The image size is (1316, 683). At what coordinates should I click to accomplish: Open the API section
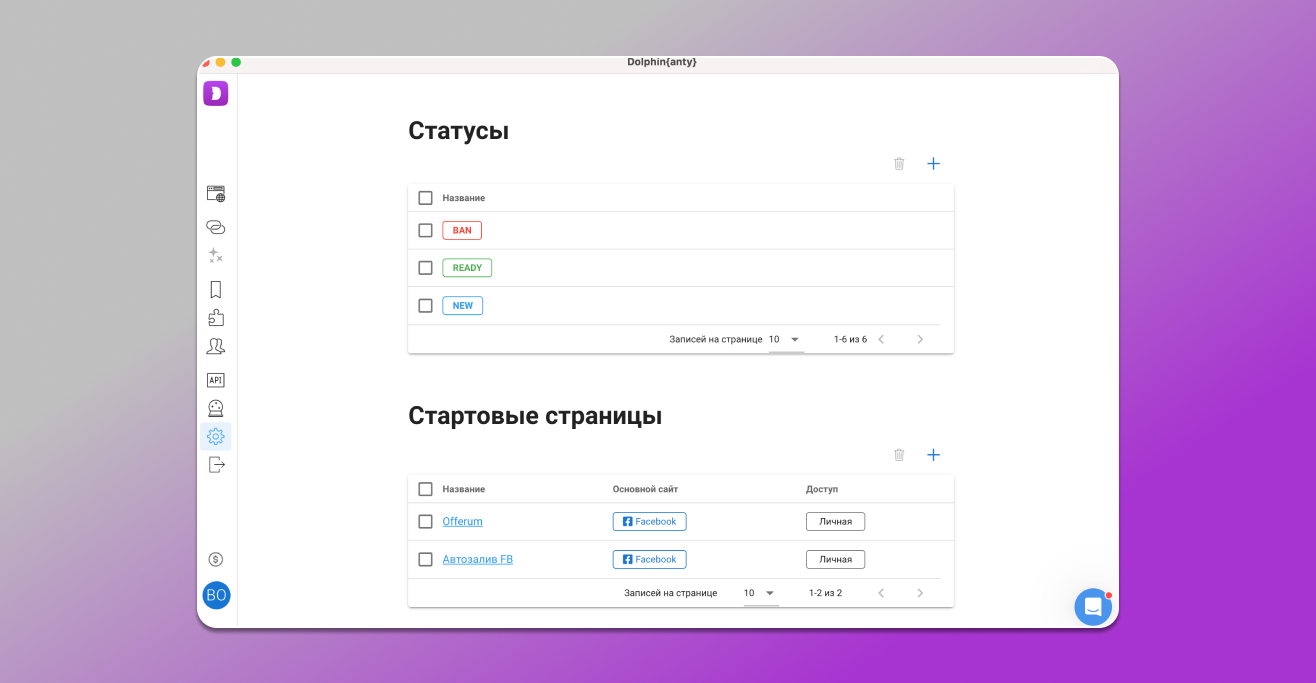click(x=216, y=379)
